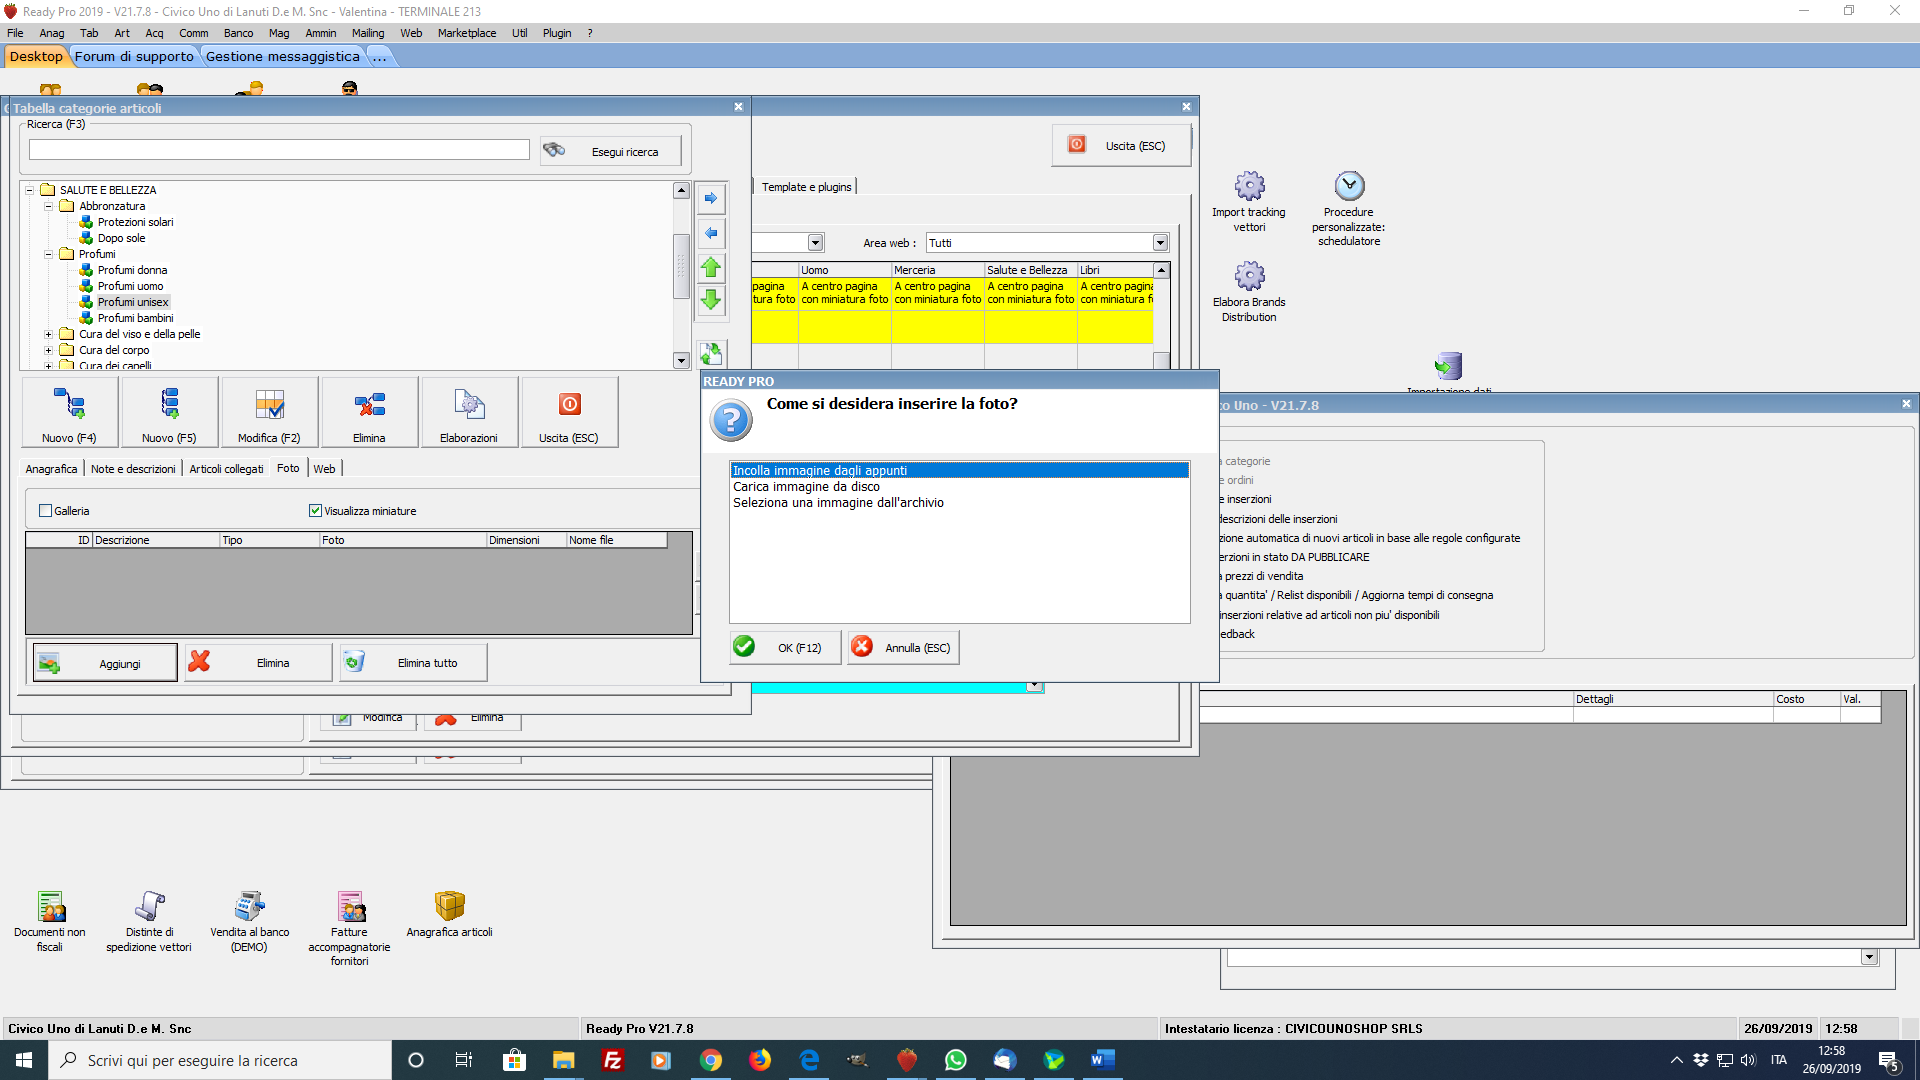Uncheck Visualizza miniature checkbox
This screenshot has height=1080, width=1920.
point(315,511)
